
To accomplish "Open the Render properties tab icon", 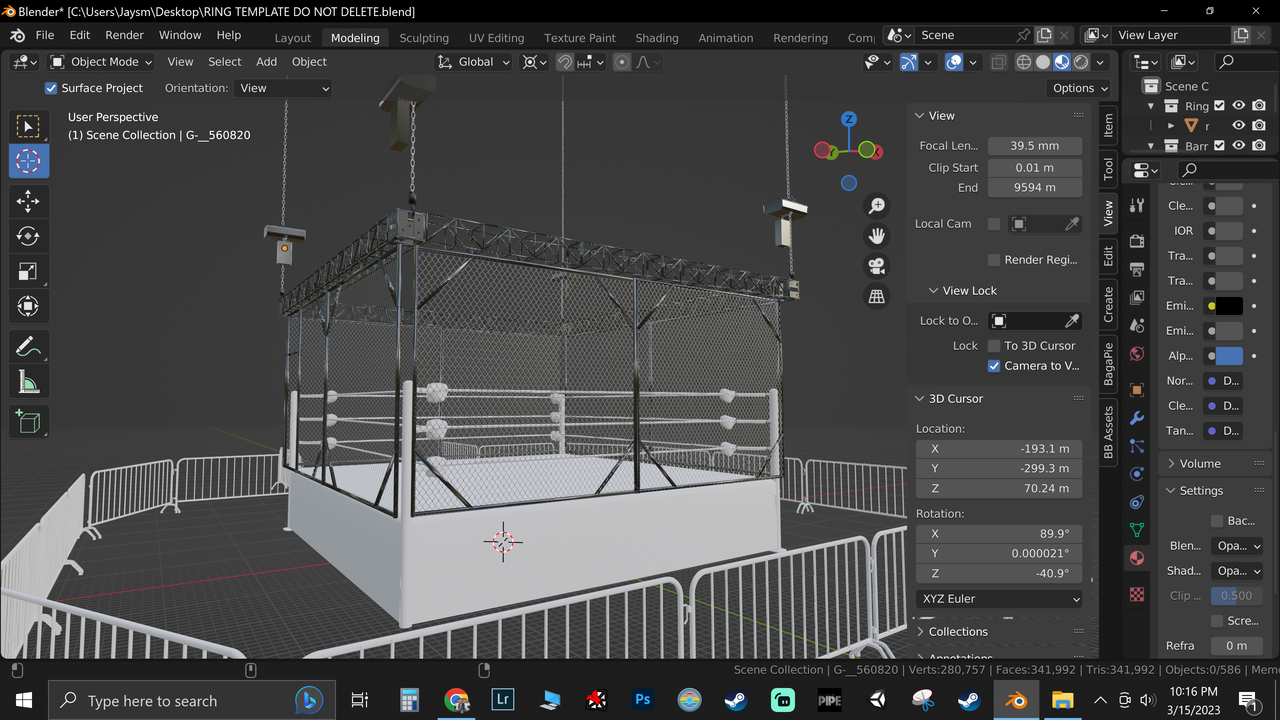I will tap(1137, 241).
